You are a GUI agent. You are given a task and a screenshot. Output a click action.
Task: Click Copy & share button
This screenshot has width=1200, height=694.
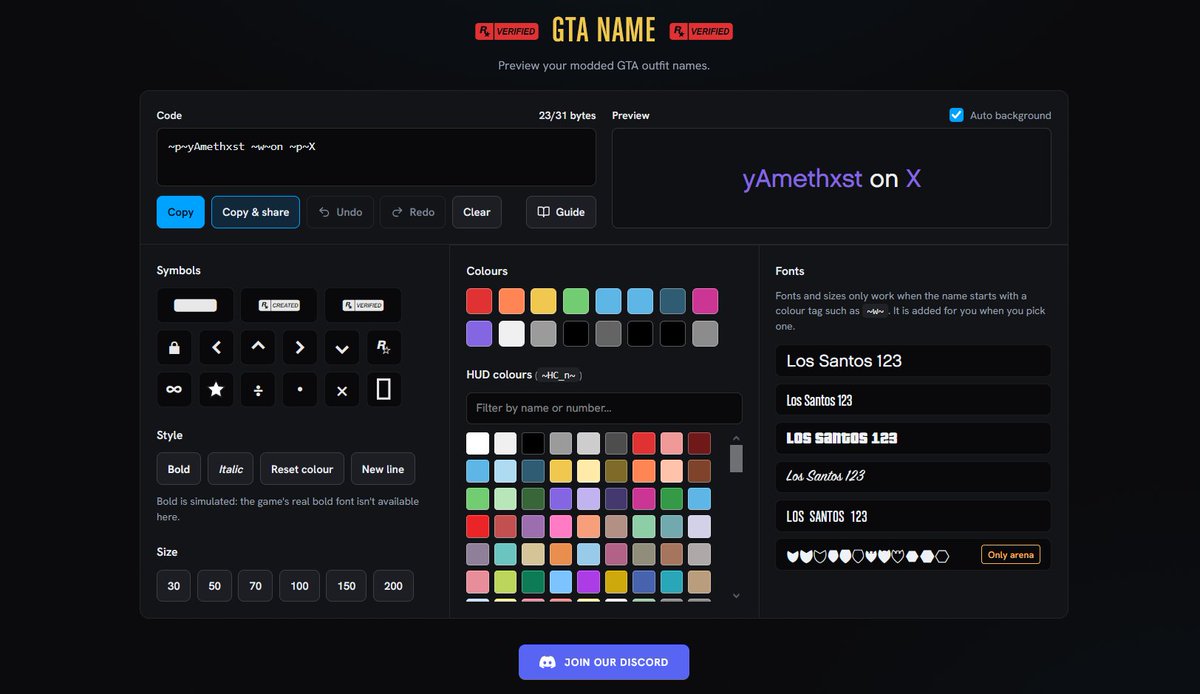pyautogui.click(x=256, y=212)
